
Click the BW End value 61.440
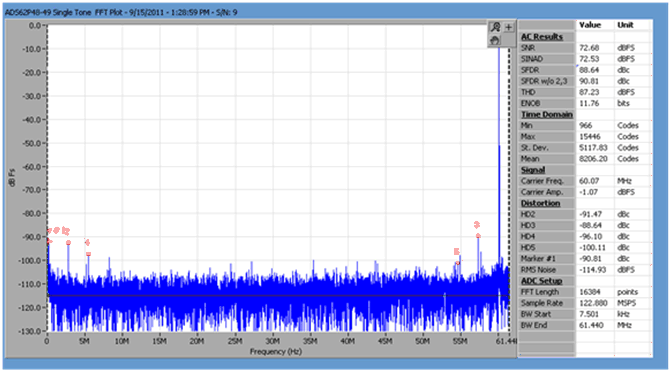click(591, 326)
